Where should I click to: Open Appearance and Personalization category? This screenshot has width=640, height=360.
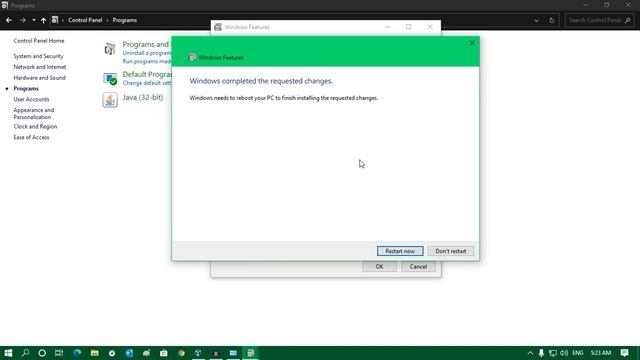tap(33, 113)
